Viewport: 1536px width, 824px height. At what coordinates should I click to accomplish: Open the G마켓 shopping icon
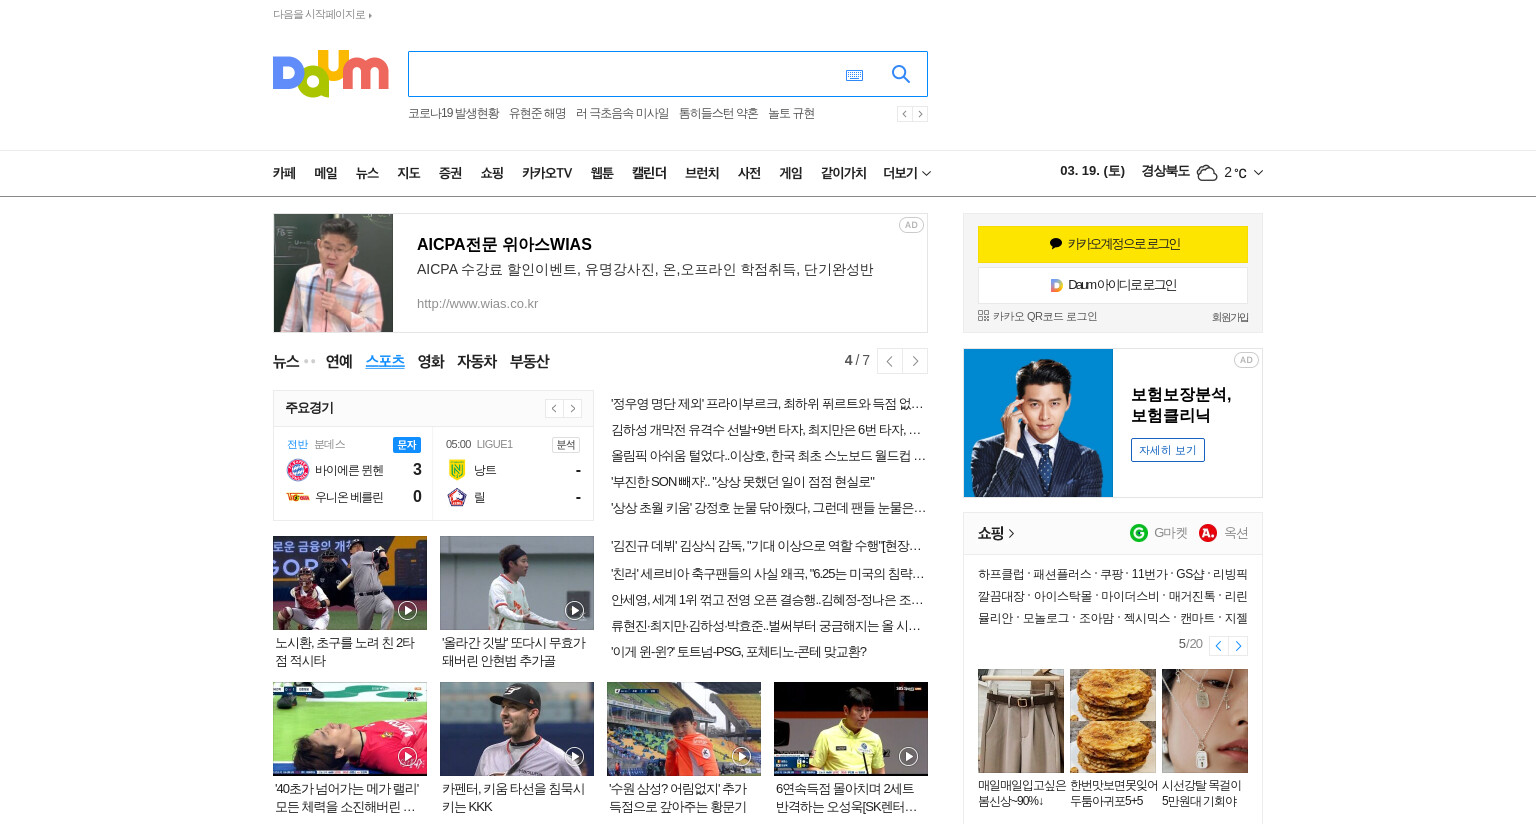click(1139, 533)
